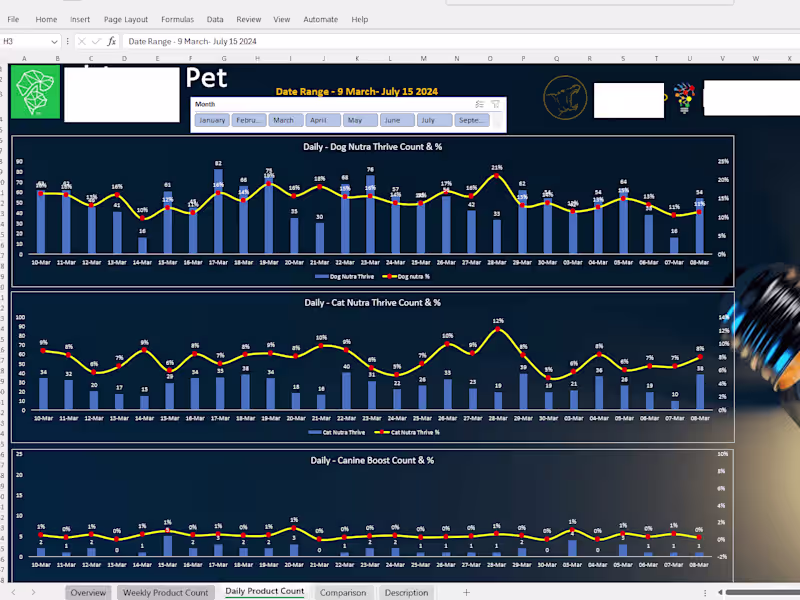Open the Name Box dropdown arrow
Image resolution: width=800 pixels, height=600 pixels.
54,41
